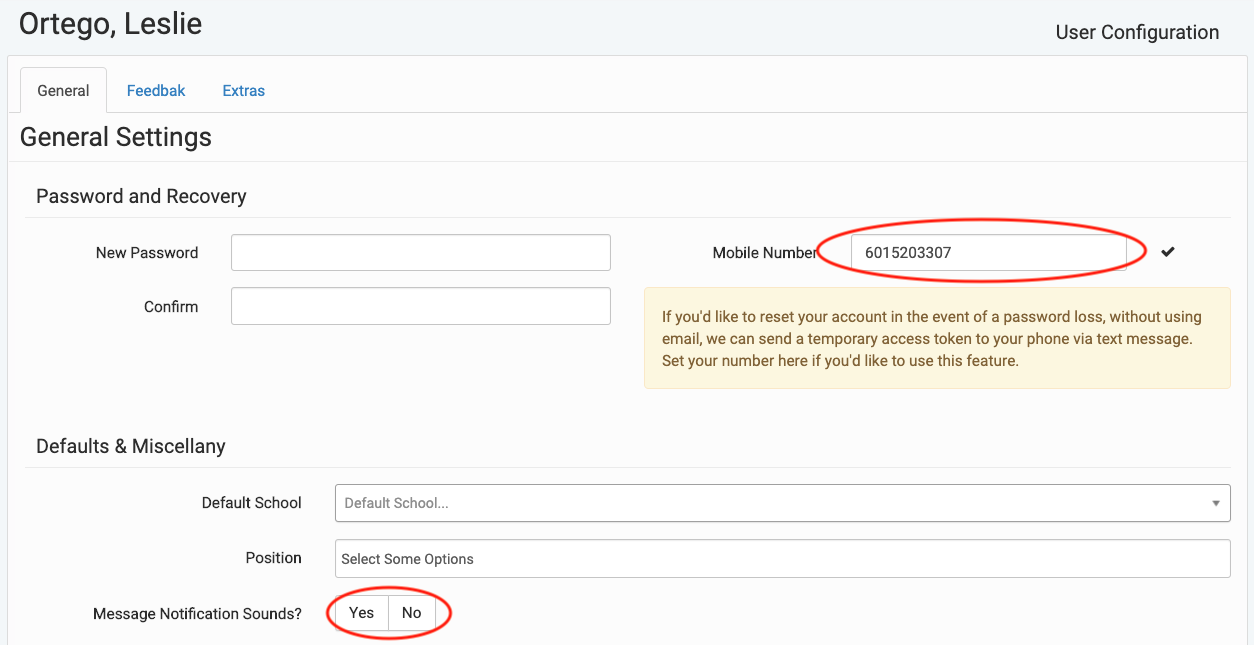Click the Mobile Number label

(765, 253)
